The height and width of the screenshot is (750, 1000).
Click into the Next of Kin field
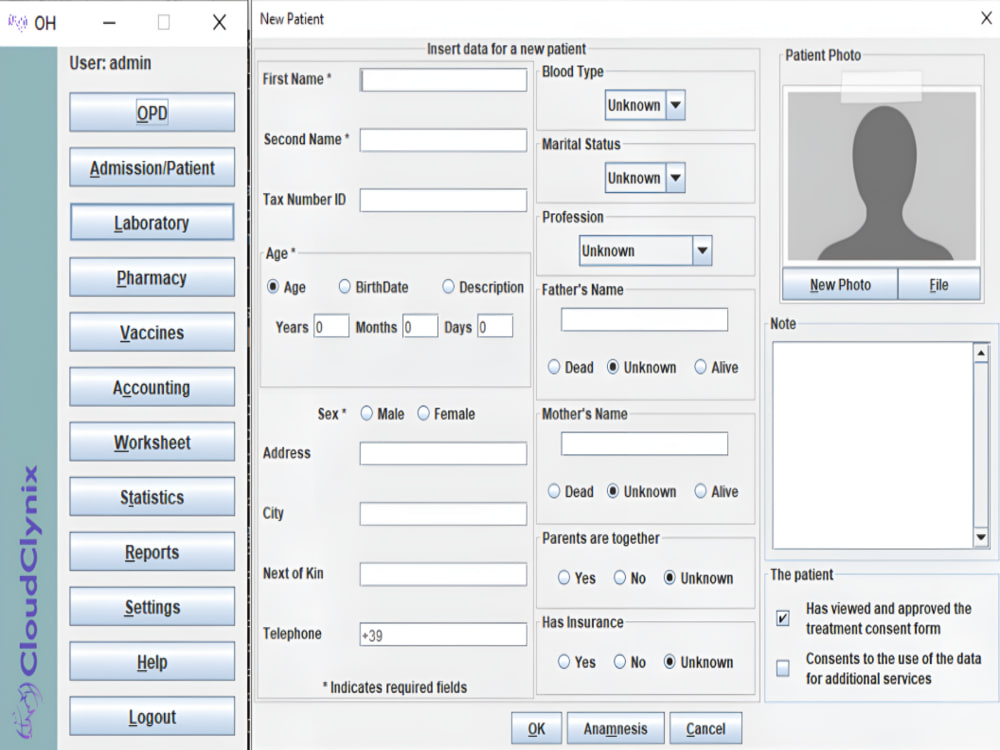pyautogui.click(x=443, y=574)
